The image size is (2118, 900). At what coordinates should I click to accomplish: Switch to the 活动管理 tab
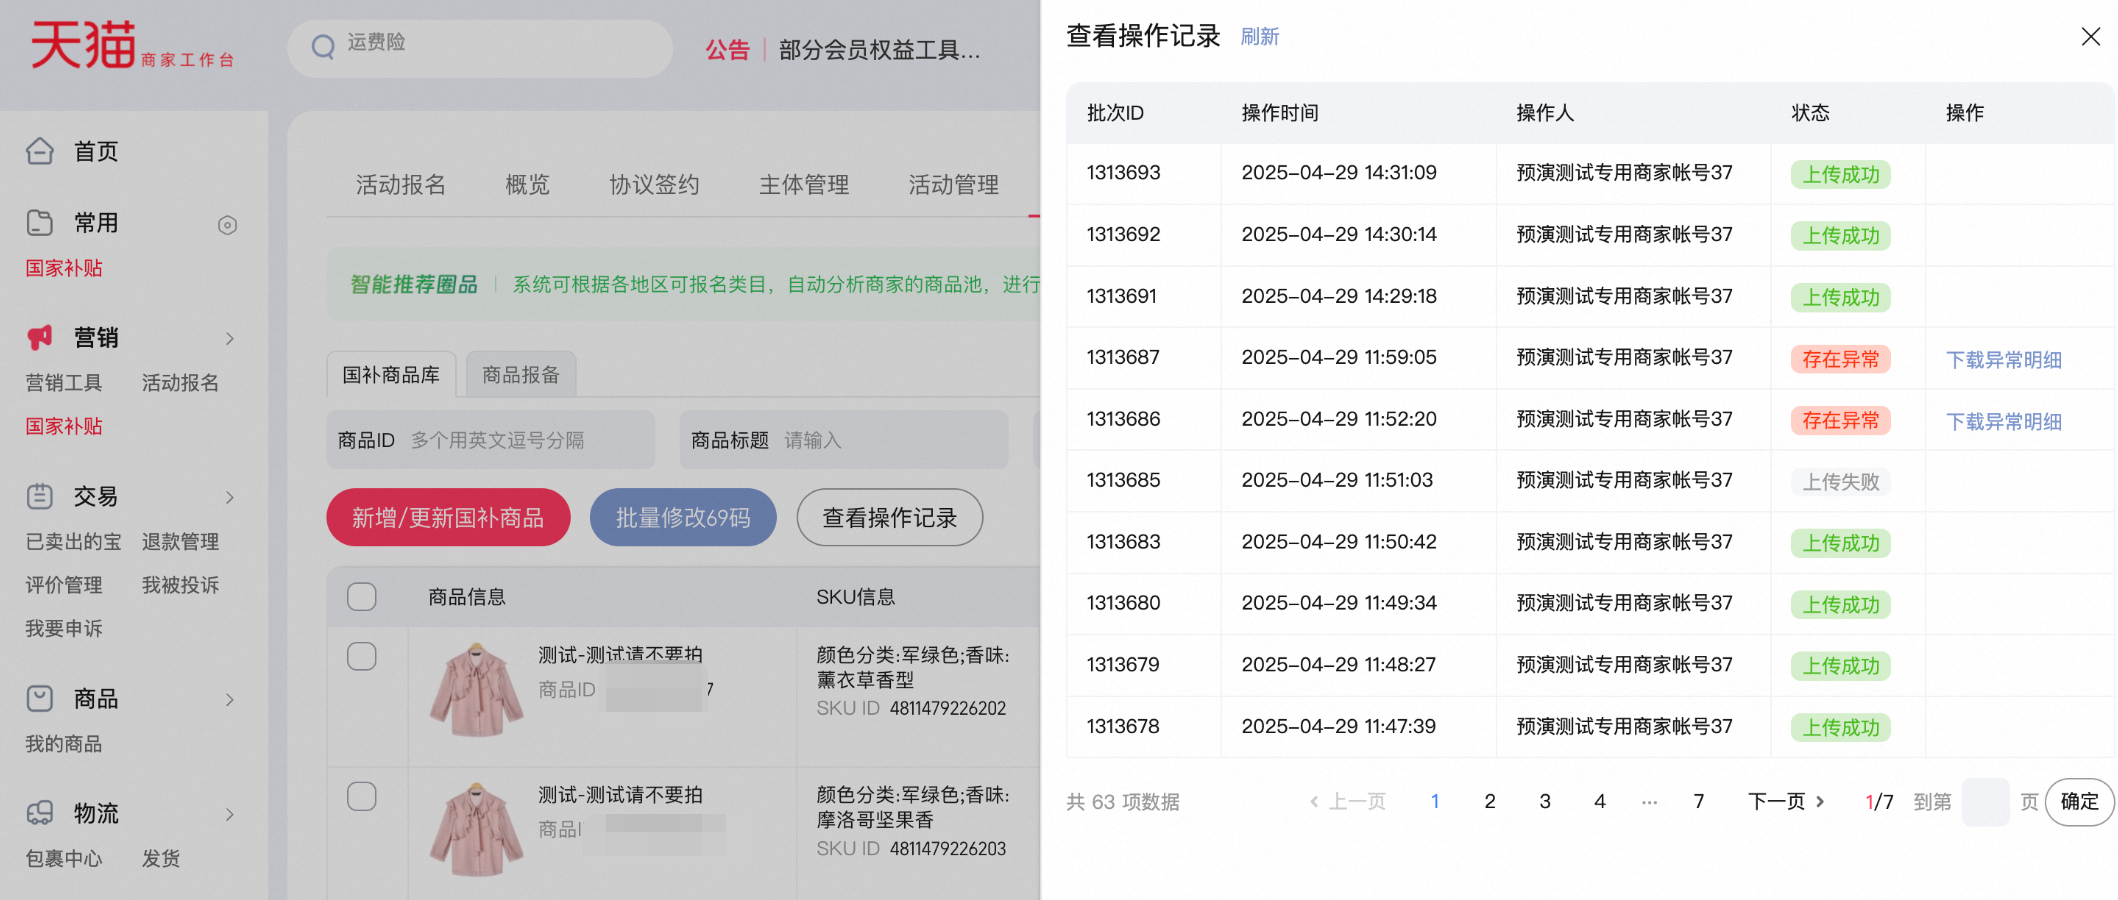pos(954,185)
